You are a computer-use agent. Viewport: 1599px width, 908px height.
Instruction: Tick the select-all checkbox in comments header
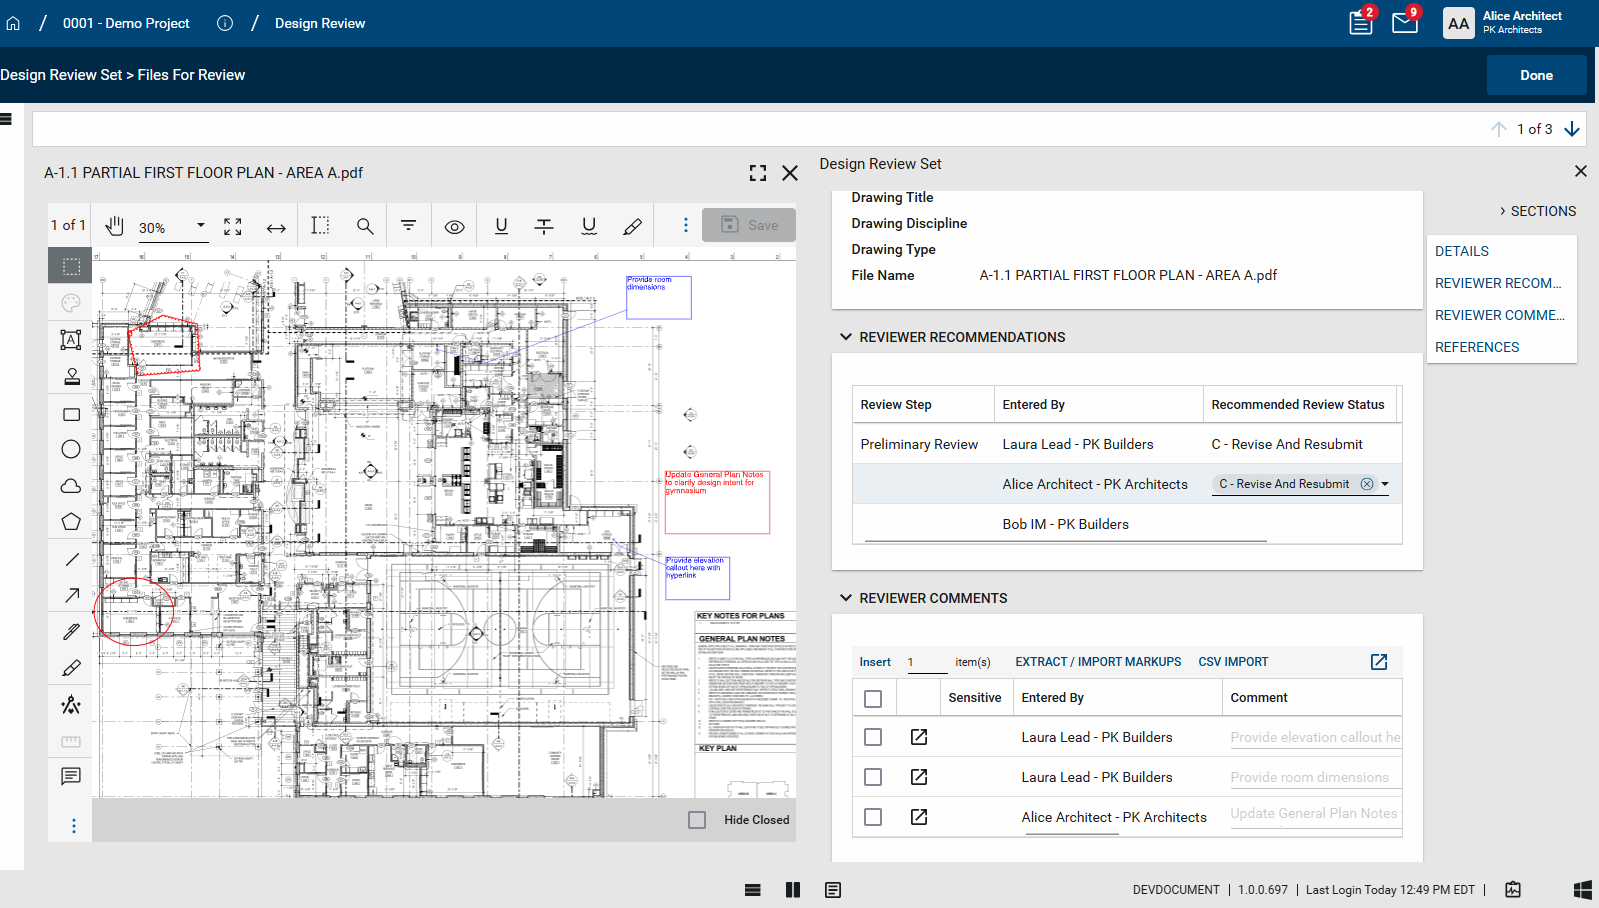(873, 699)
